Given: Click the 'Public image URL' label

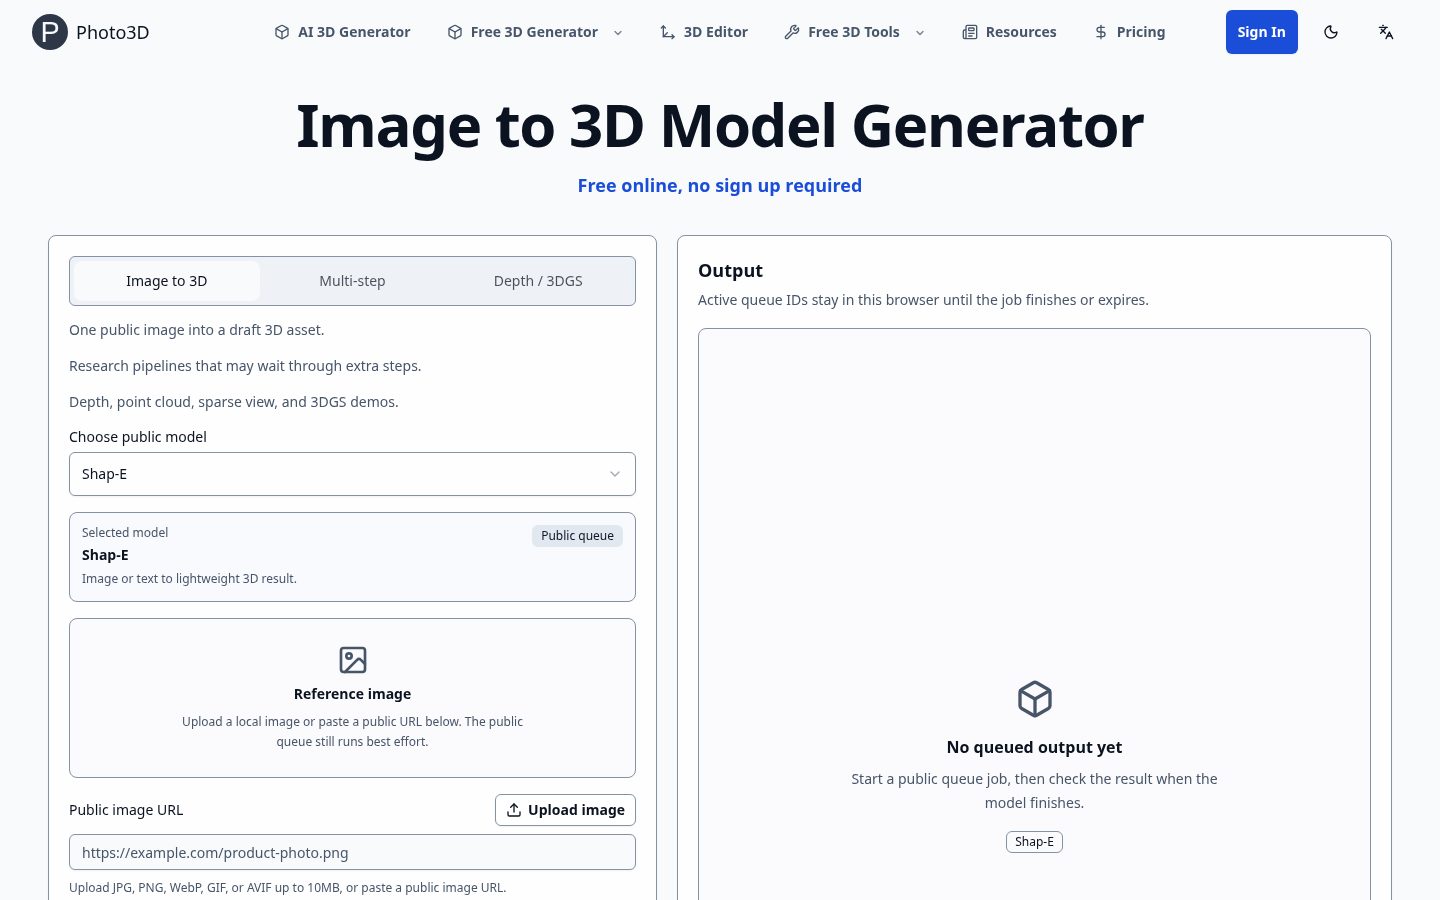Looking at the screenshot, I should pyautogui.click(x=126, y=810).
